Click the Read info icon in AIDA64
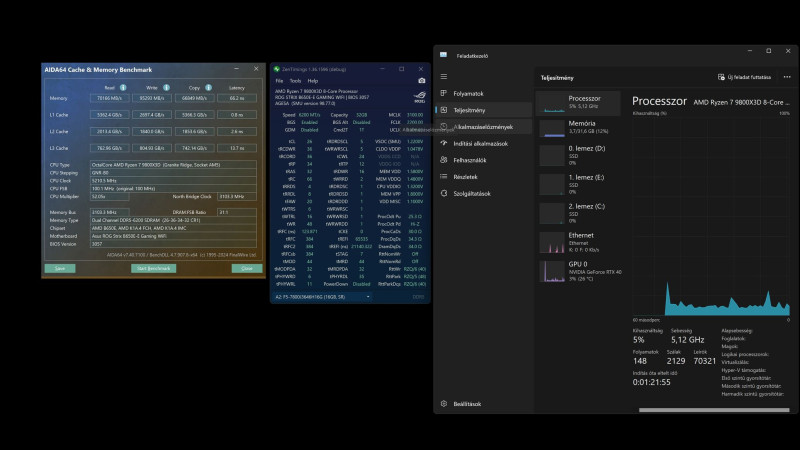Screen dimensions: 800x450 click(123, 88)
